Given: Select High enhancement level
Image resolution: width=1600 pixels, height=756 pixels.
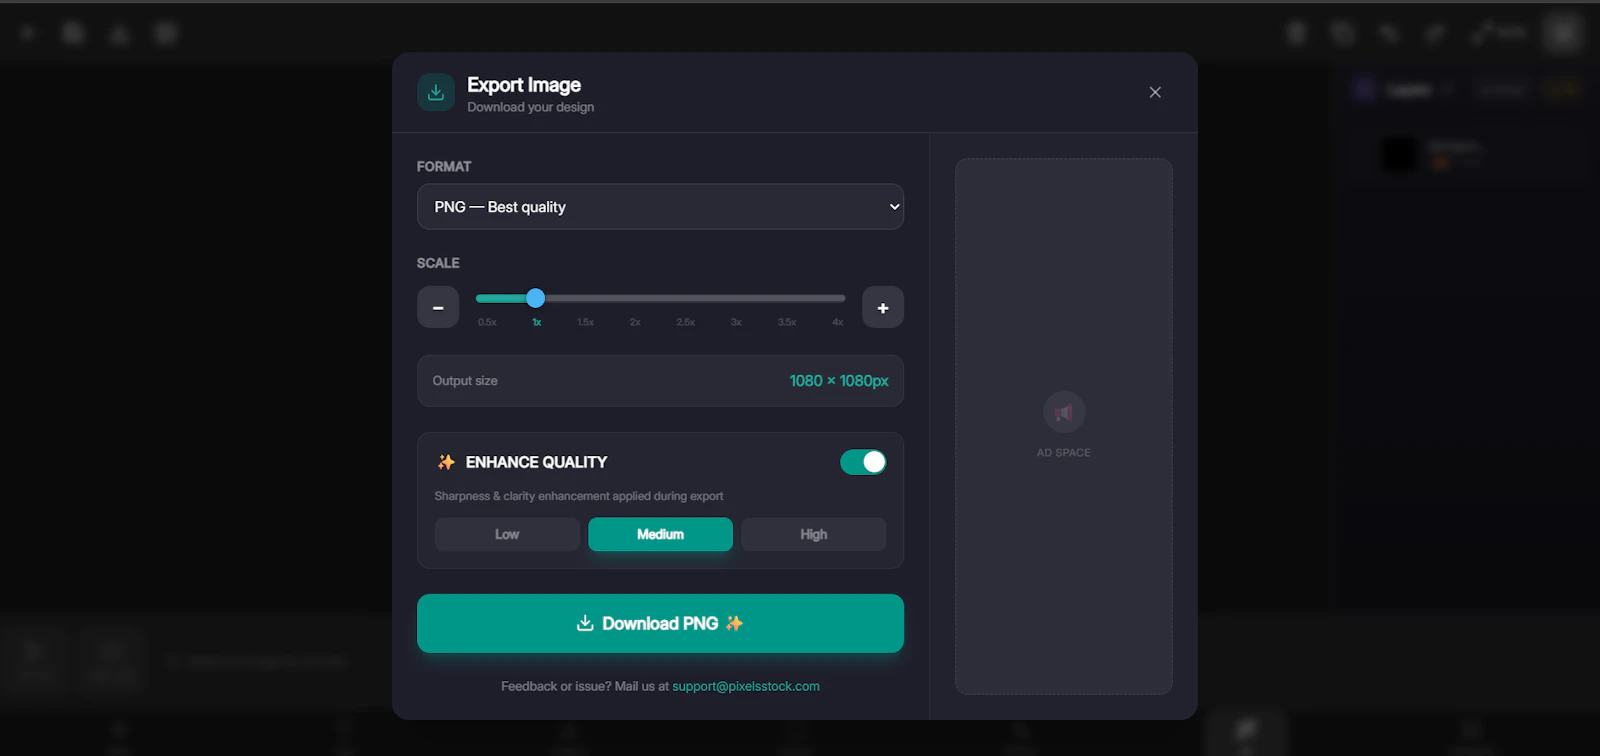Looking at the screenshot, I should [813, 534].
